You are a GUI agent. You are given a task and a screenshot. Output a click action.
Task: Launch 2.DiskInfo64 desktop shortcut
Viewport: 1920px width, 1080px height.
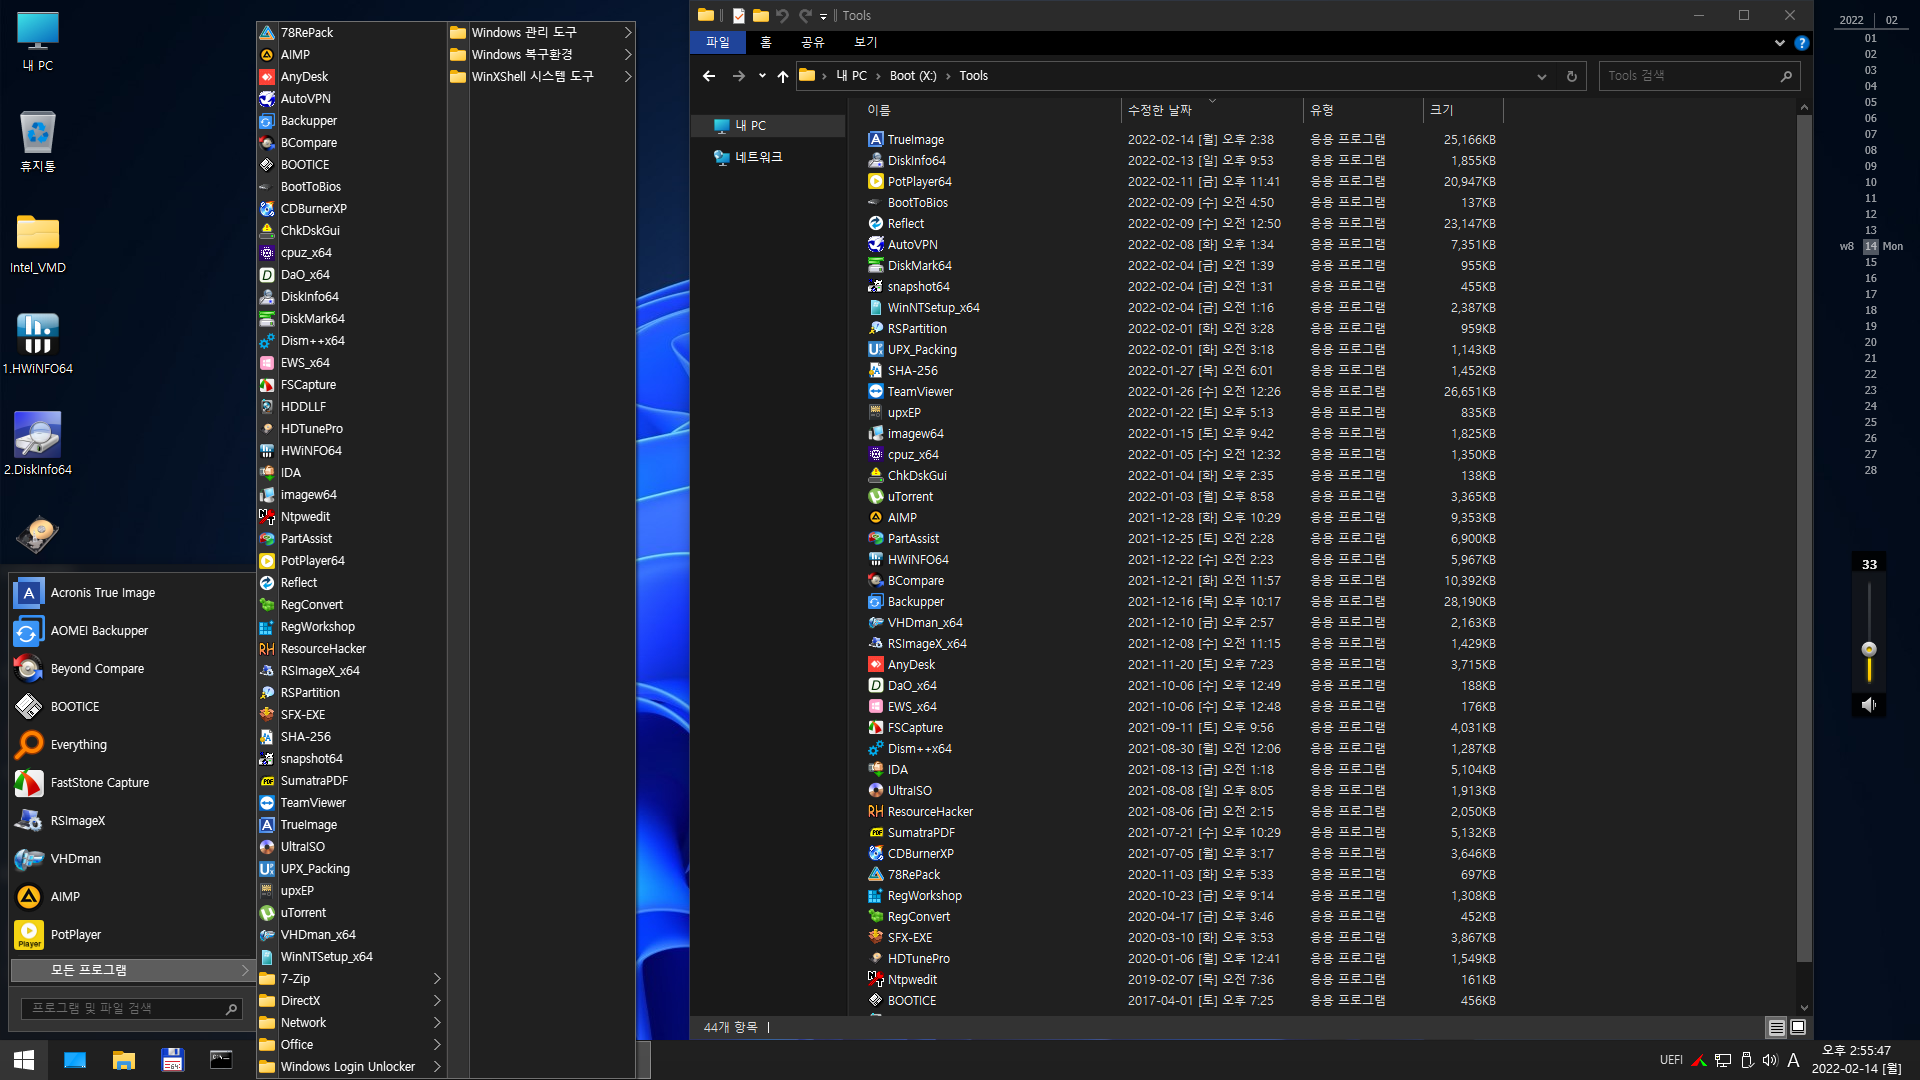pyautogui.click(x=38, y=444)
